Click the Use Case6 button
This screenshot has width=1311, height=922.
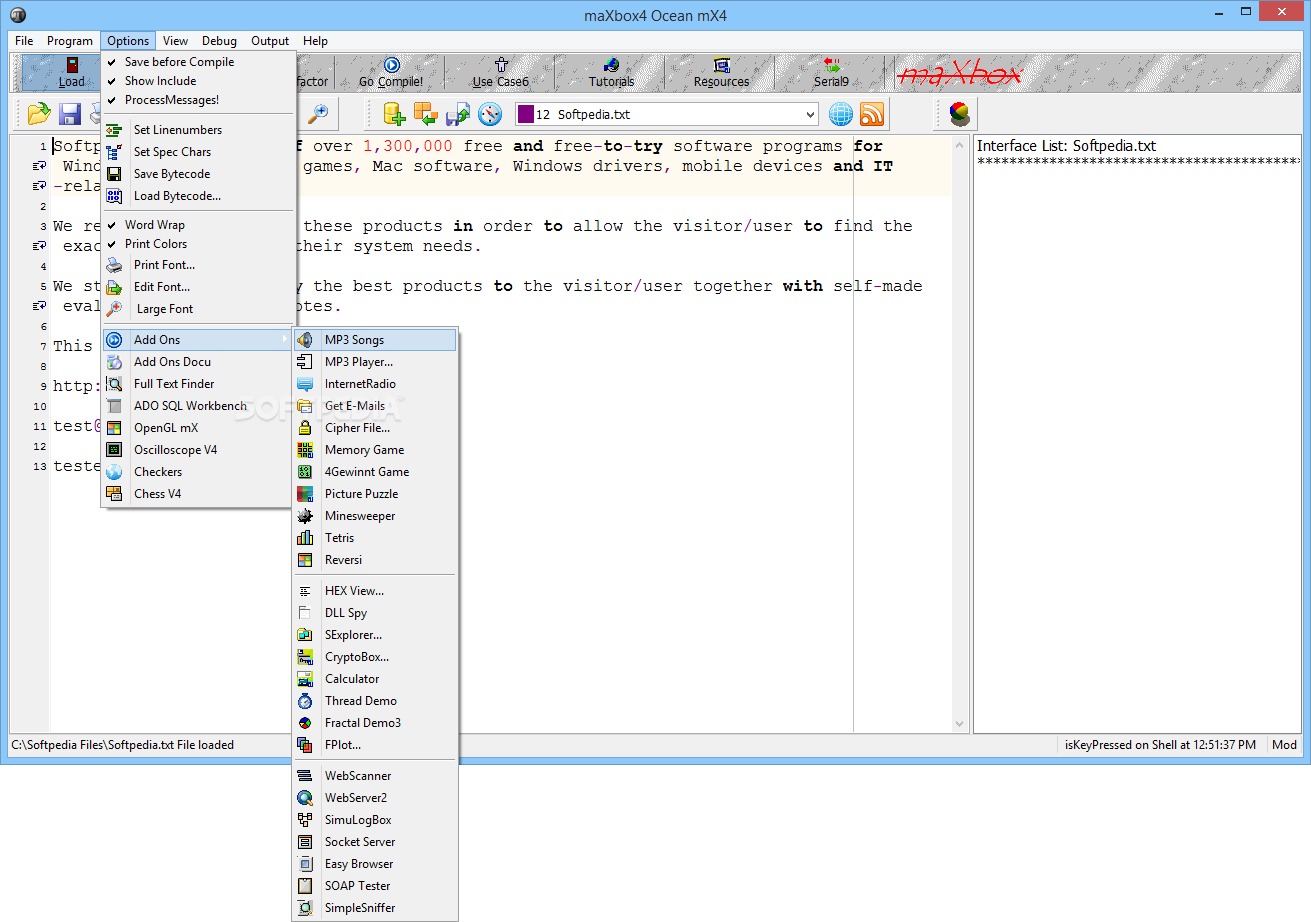[x=501, y=72]
